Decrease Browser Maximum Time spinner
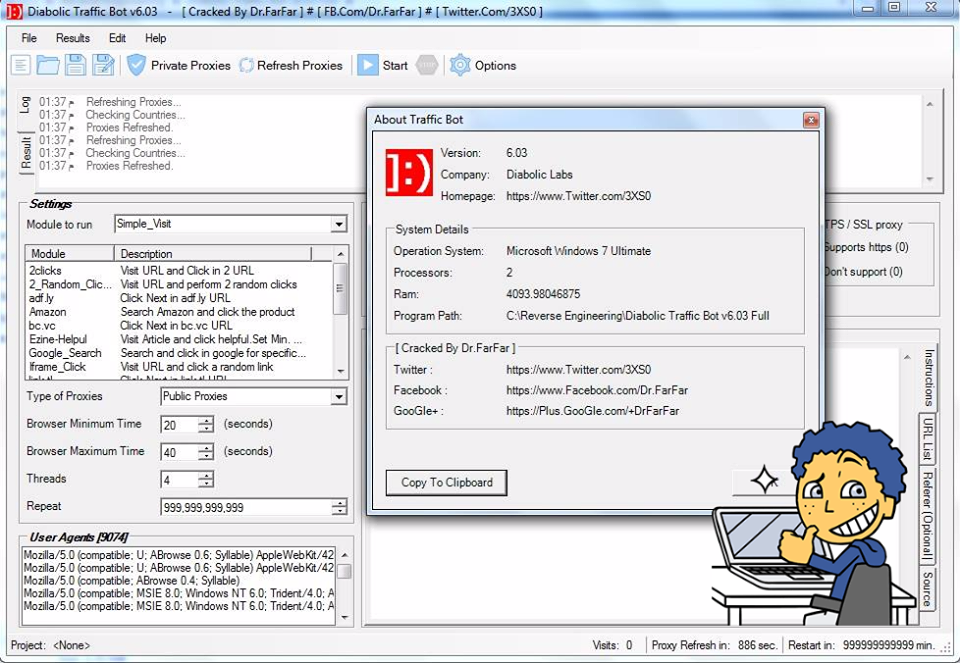Screen dimensions: 960x663 (206, 455)
